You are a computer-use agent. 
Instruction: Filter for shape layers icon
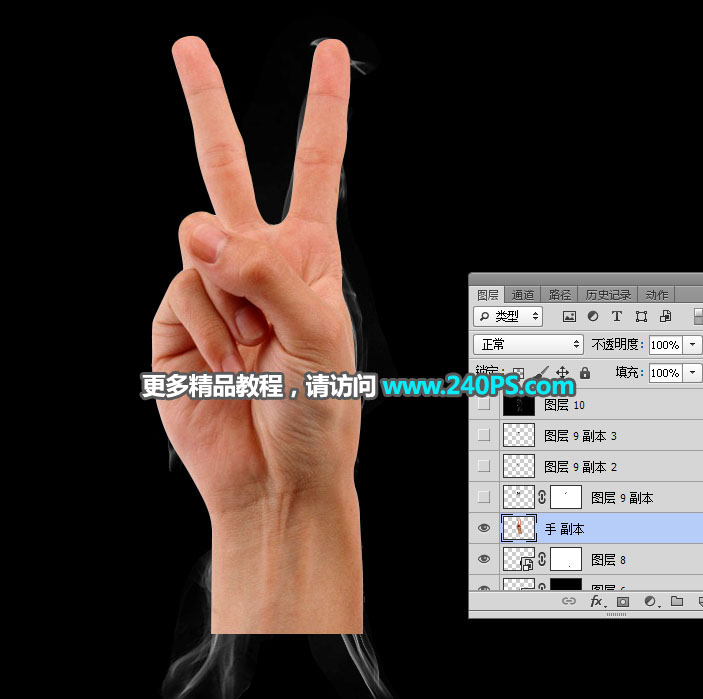point(641,317)
